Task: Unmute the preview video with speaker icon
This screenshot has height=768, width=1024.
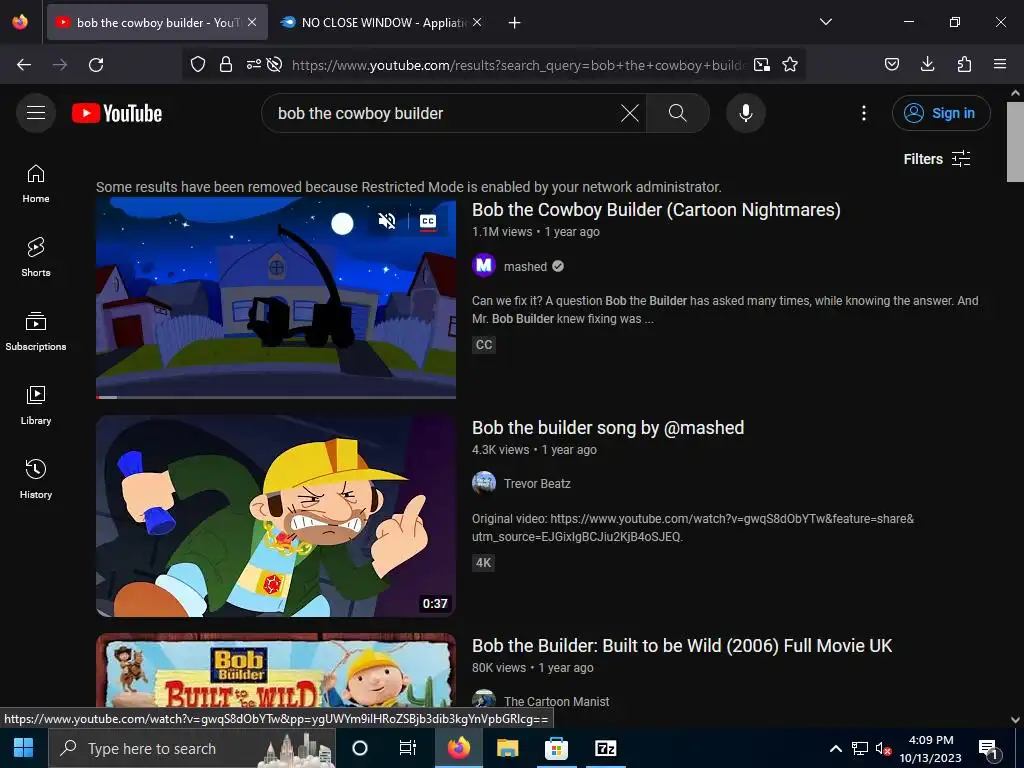Action: (387, 221)
